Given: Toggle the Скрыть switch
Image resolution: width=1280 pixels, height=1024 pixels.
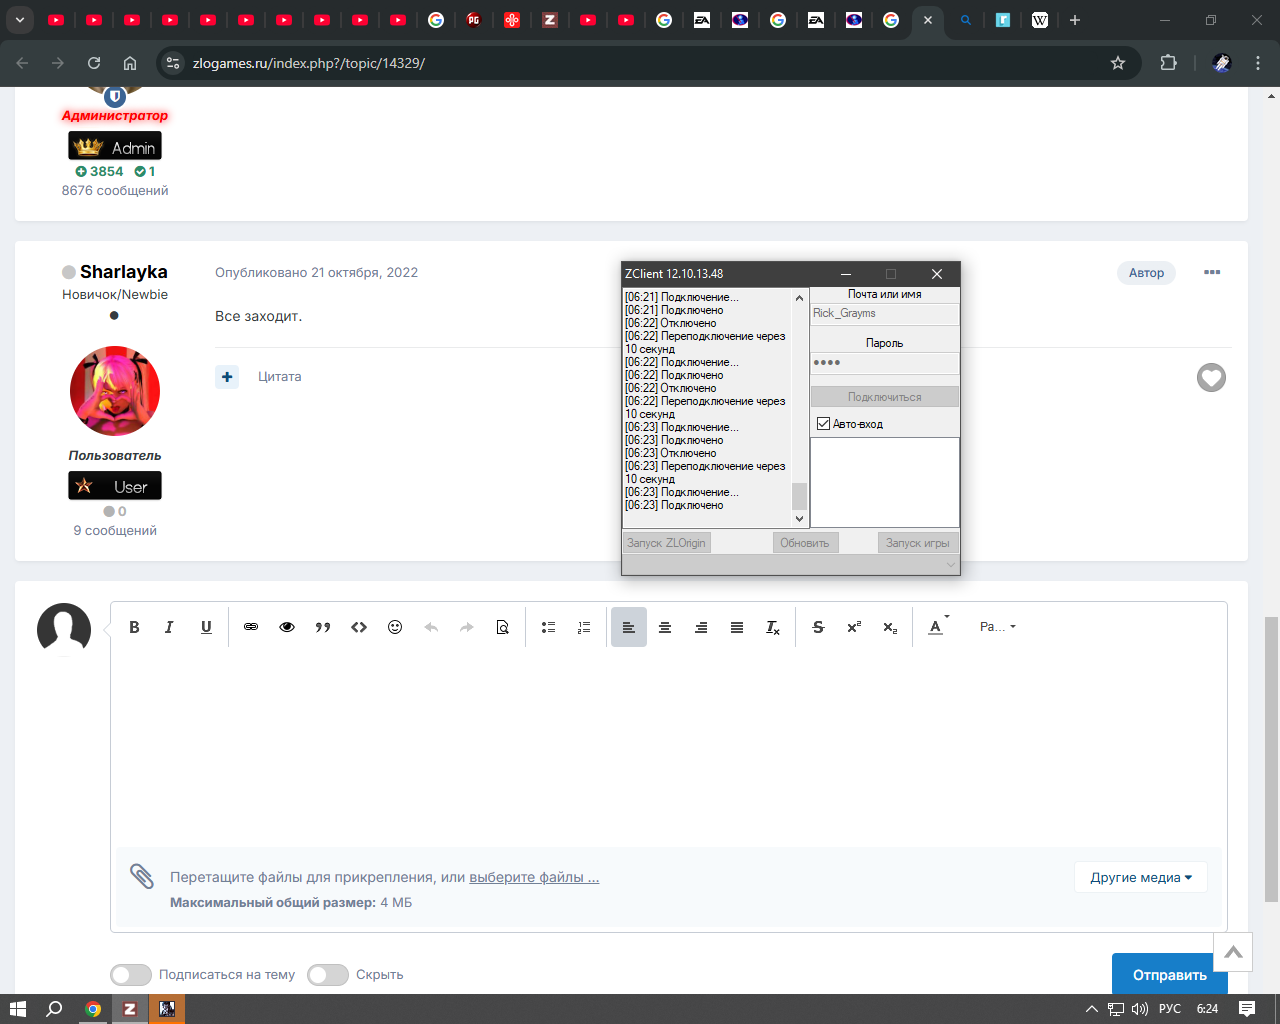Looking at the screenshot, I should click(x=328, y=975).
